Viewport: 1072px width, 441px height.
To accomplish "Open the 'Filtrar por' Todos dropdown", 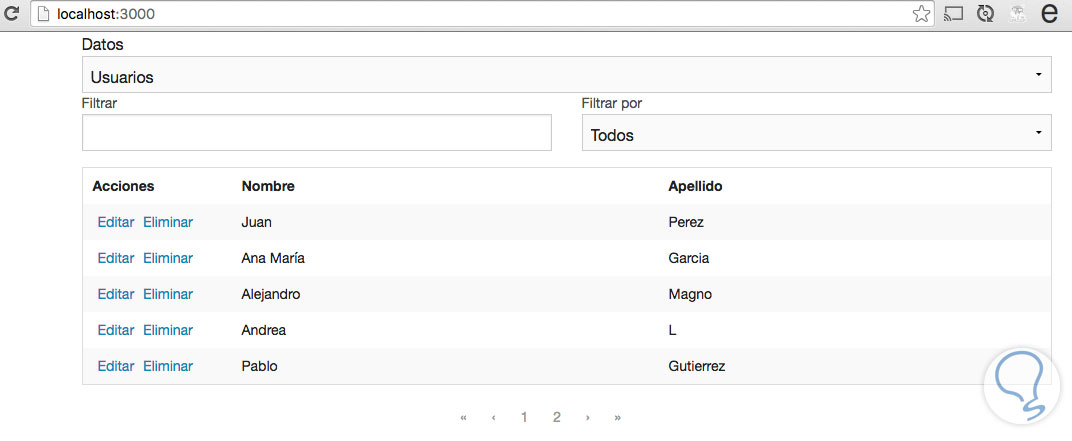I will click(816, 133).
